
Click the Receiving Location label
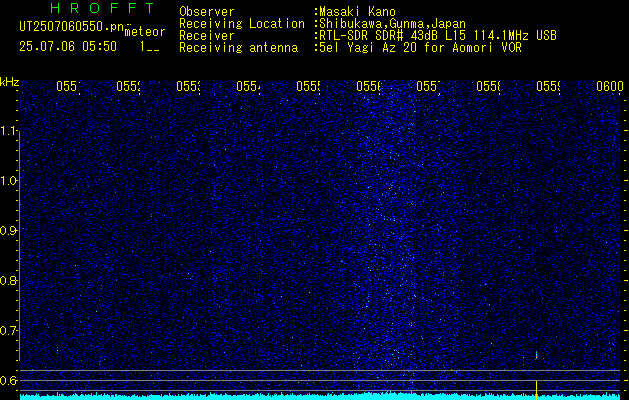(x=242, y=24)
